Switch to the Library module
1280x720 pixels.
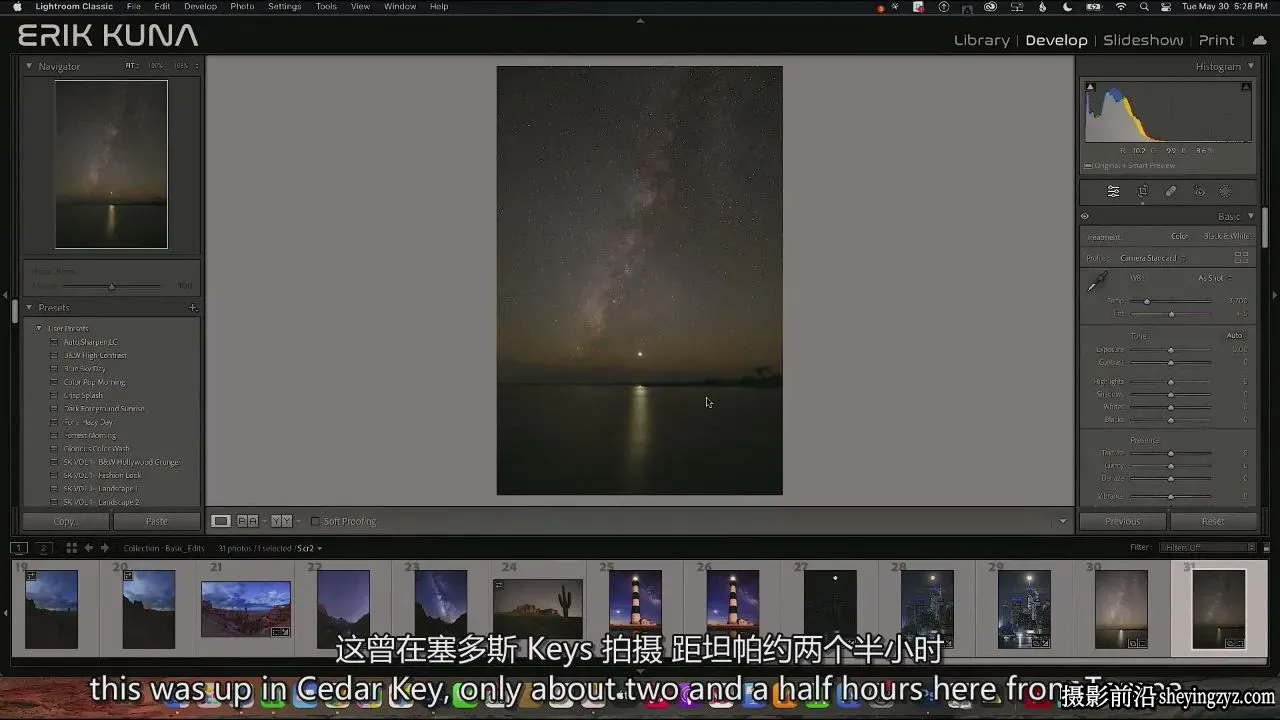[981, 40]
